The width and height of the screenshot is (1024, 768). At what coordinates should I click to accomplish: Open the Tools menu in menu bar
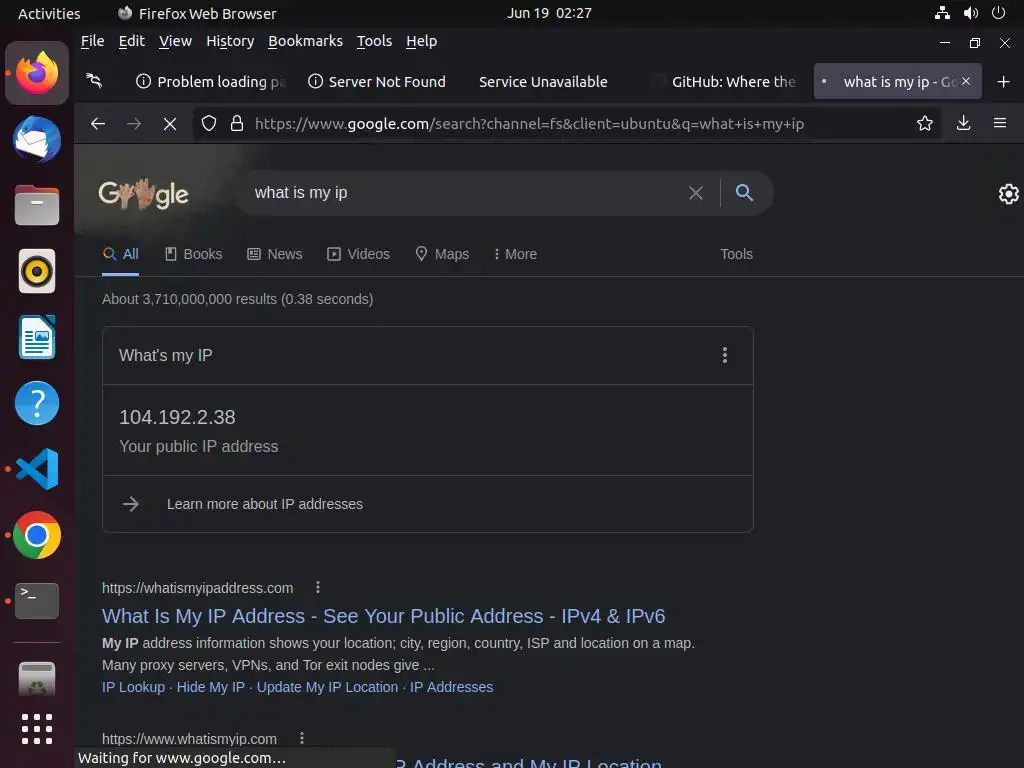pyautogui.click(x=374, y=41)
